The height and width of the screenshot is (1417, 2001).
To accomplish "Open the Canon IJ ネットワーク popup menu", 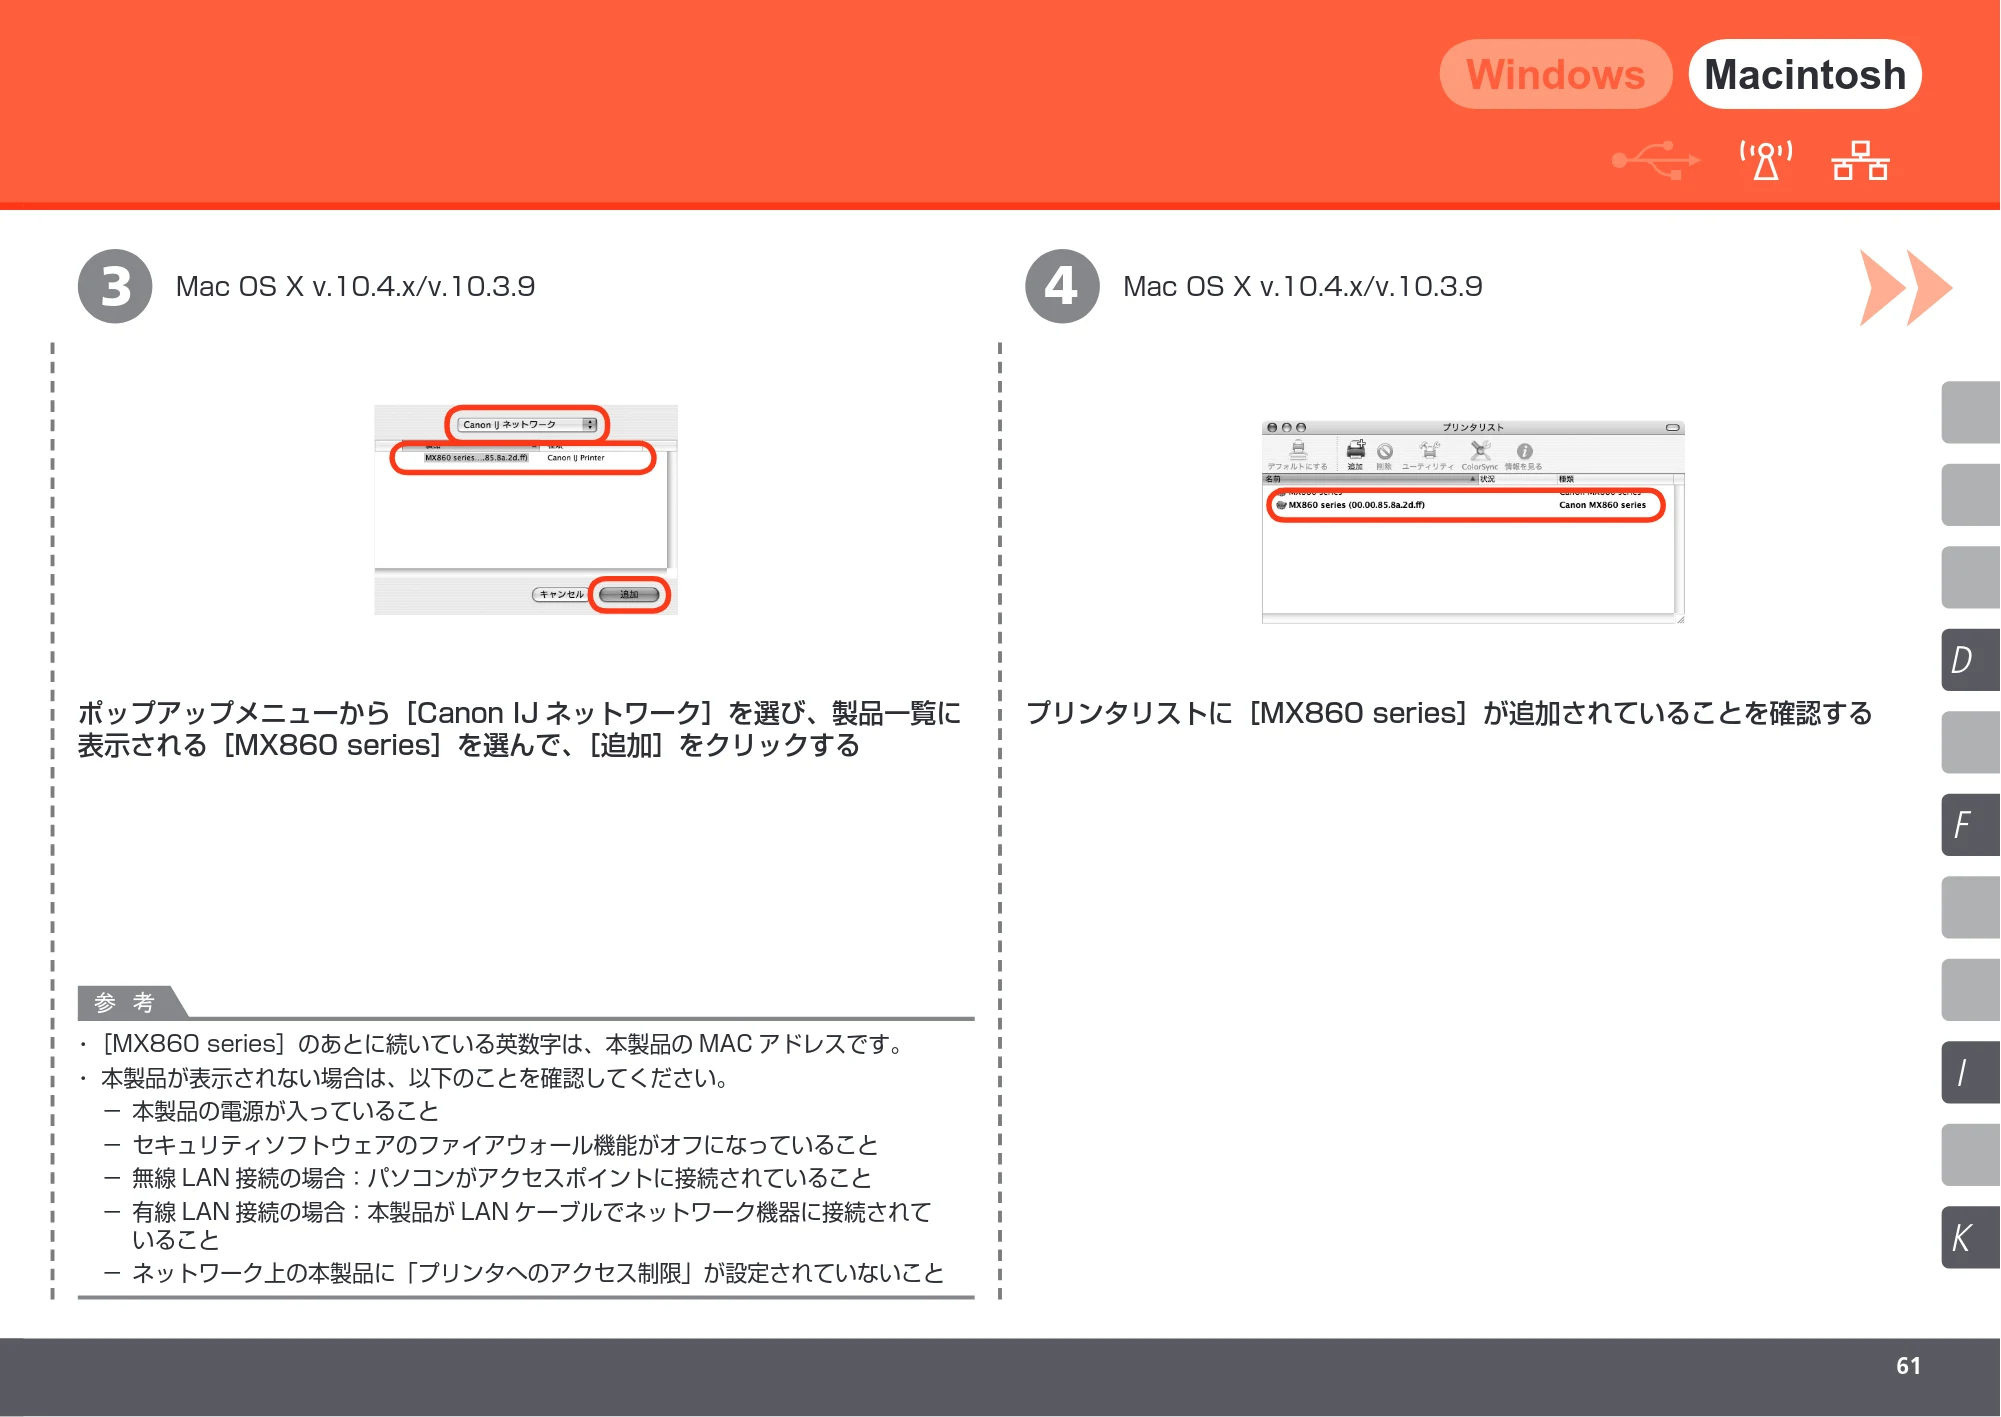I will (x=528, y=425).
